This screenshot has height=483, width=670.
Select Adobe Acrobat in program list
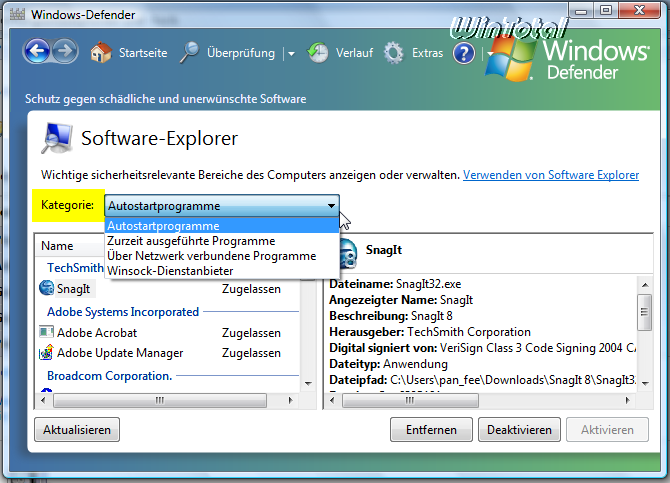tap(97, 333)
